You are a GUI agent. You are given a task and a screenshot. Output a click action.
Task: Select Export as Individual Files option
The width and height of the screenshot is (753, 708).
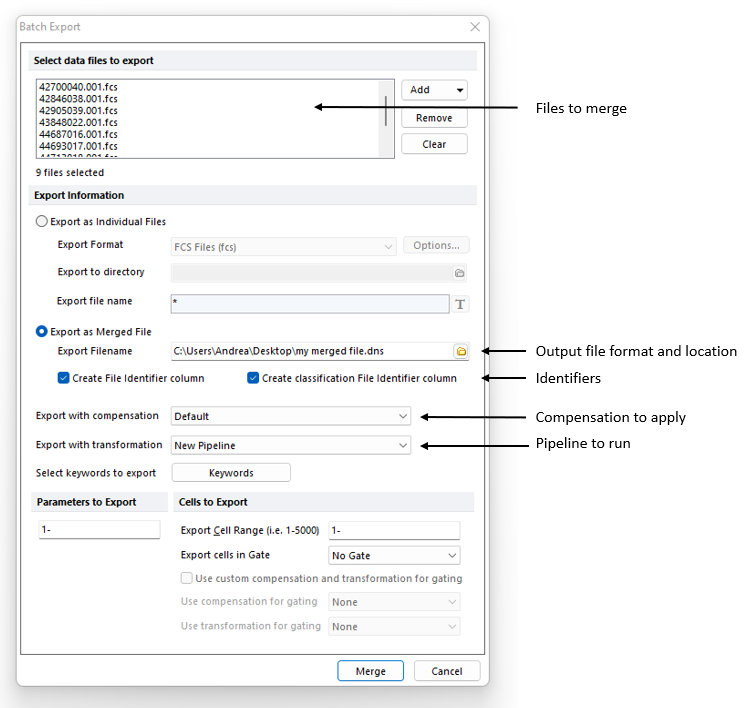coord(42,222)
